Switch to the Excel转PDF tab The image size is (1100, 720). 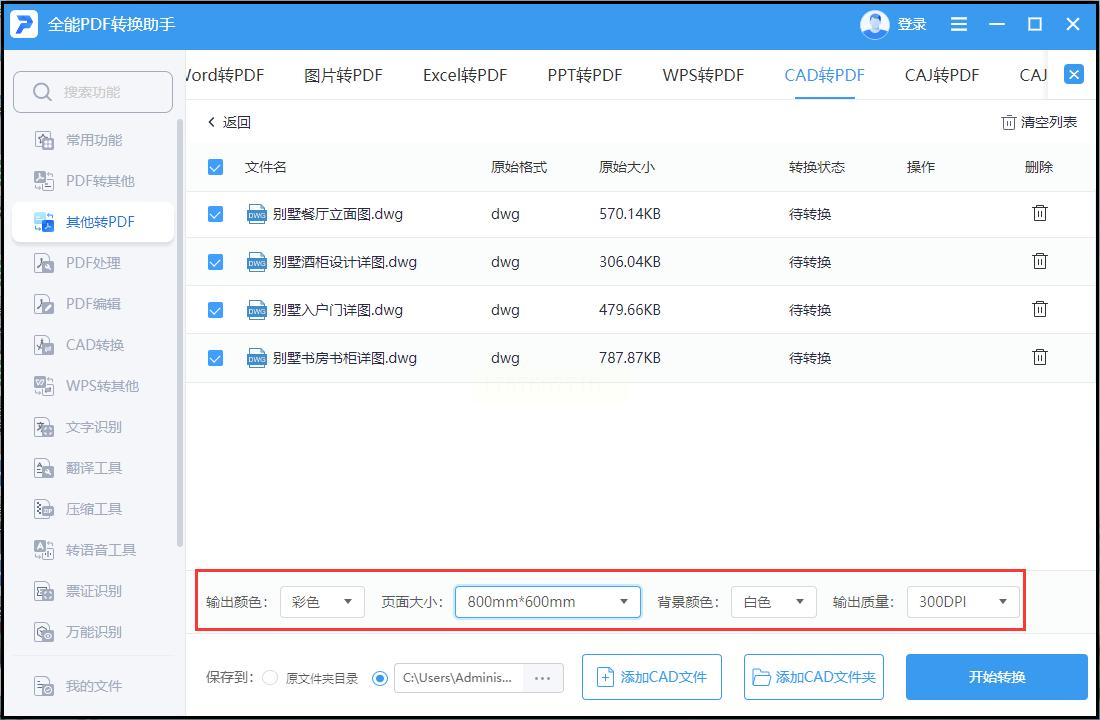pos(464,75)
